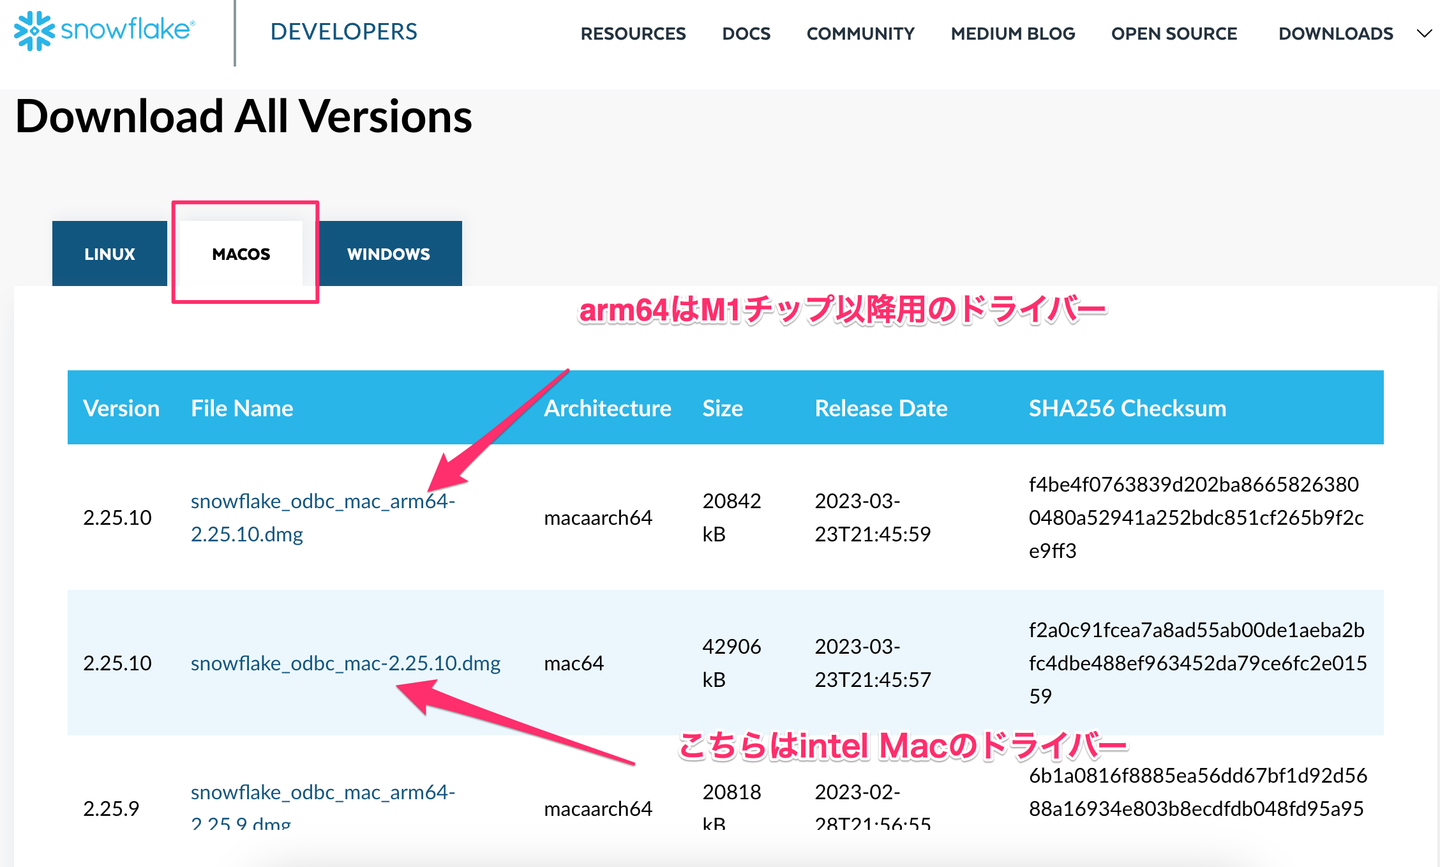This screenshot has width=1440, height=867.
Task: Open OPEN SOURCE nav link
Action: [x=1174, y=34]
